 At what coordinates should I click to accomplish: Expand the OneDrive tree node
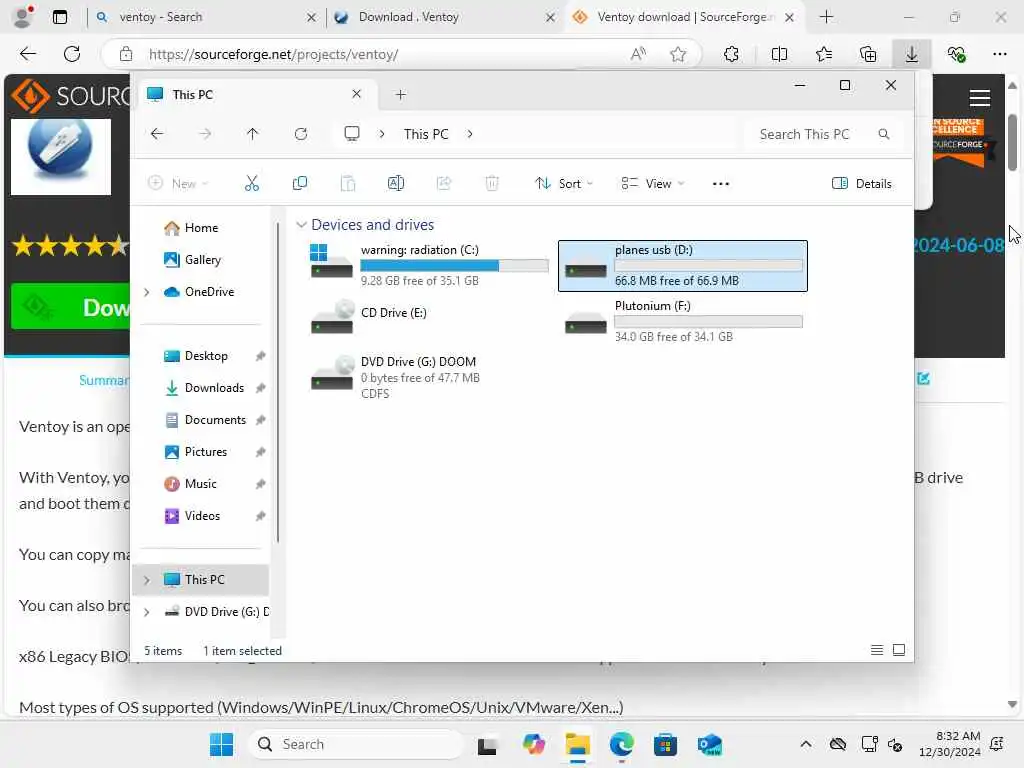coord(147,292)
